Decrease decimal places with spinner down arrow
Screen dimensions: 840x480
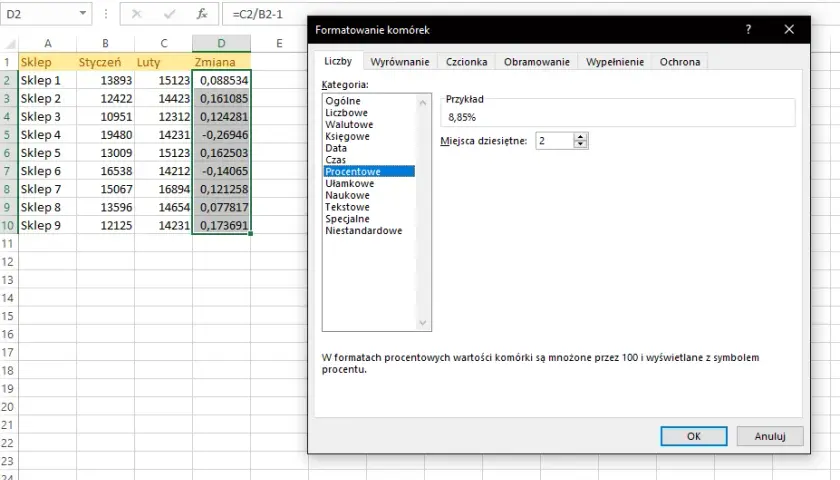point(581,145)
